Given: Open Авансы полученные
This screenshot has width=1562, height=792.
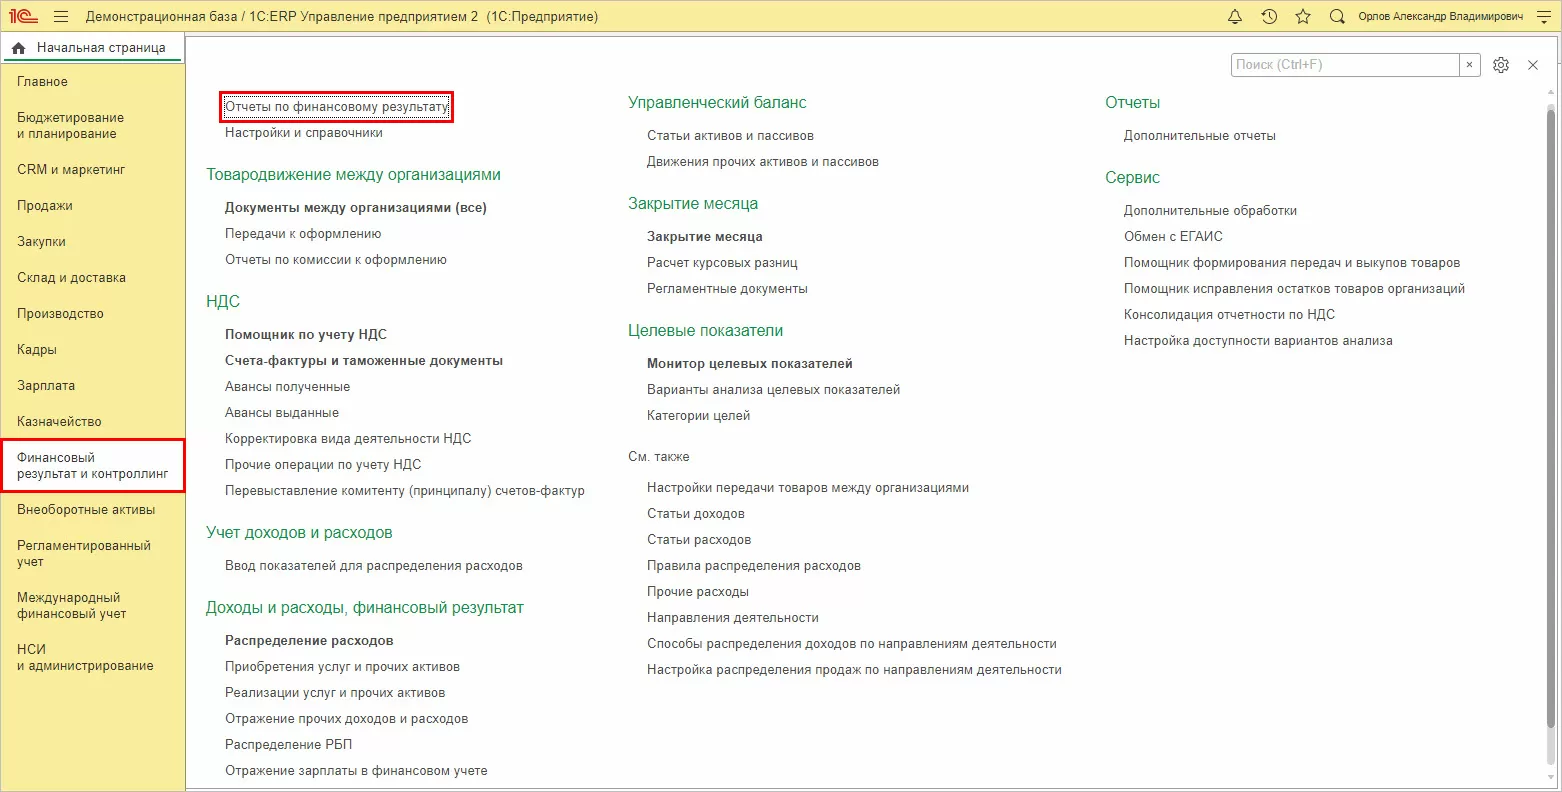Looking at the screenshot, I should coord(288,387).
